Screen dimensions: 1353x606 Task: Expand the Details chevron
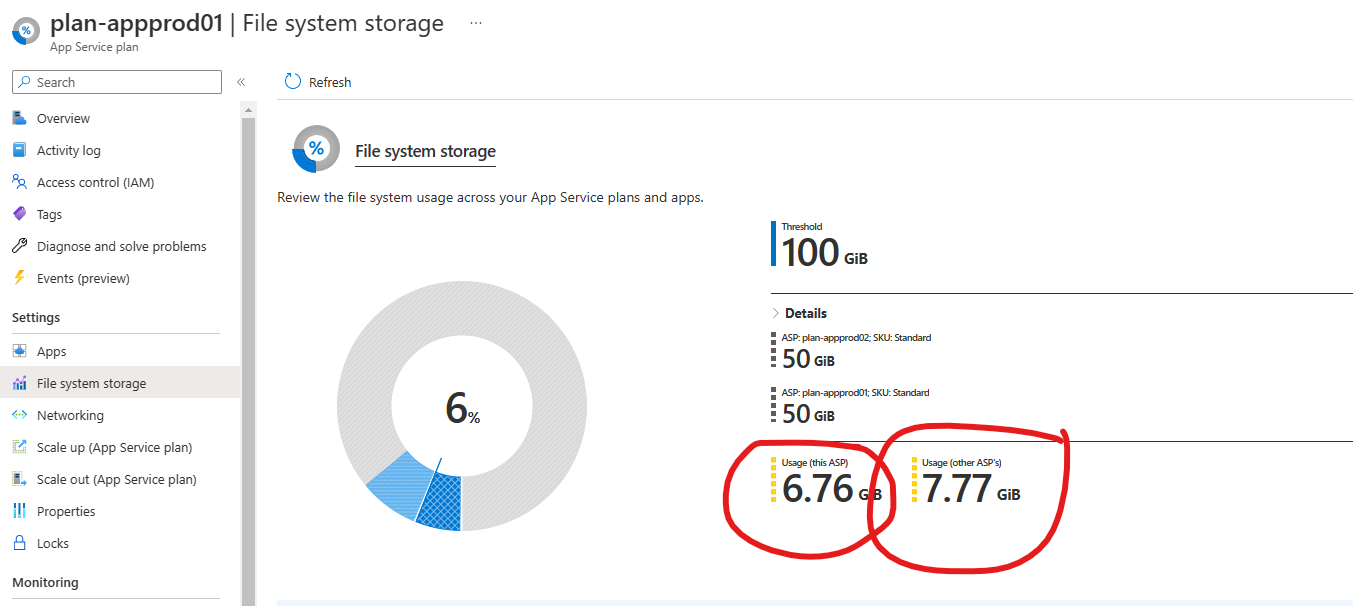pos(776,313)
